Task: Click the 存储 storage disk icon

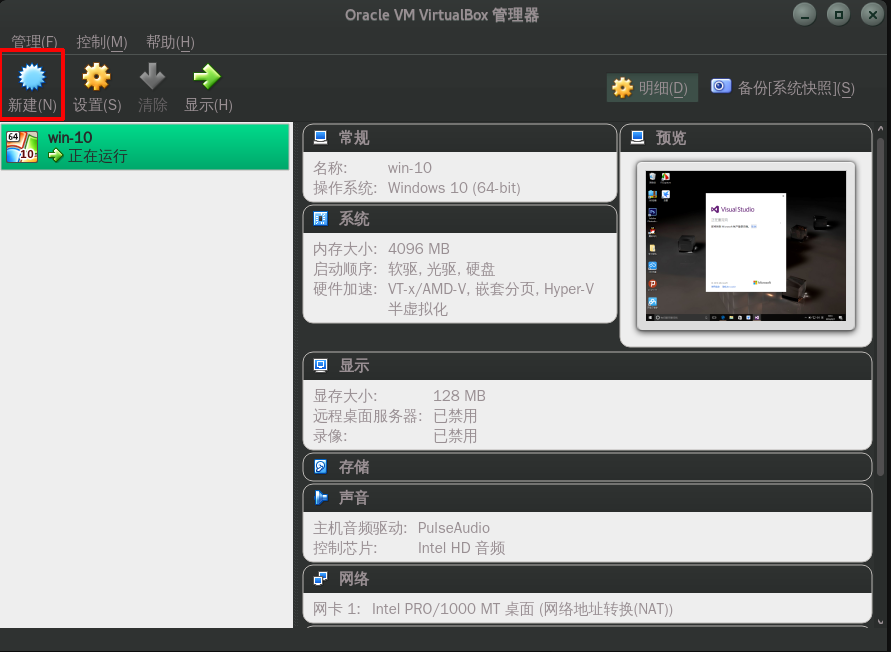Action: click(x=320, y=467)
